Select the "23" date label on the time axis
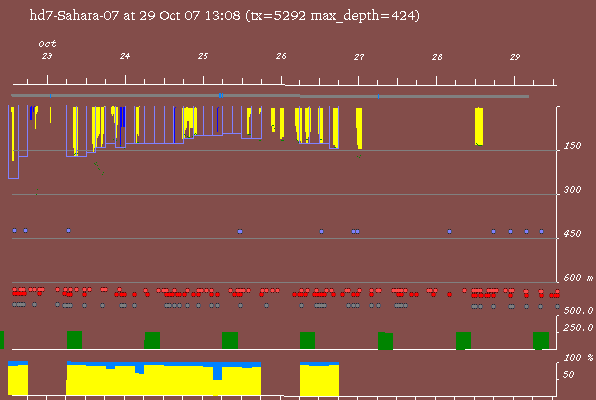This screenshot has height=400, width=596. 47,56
